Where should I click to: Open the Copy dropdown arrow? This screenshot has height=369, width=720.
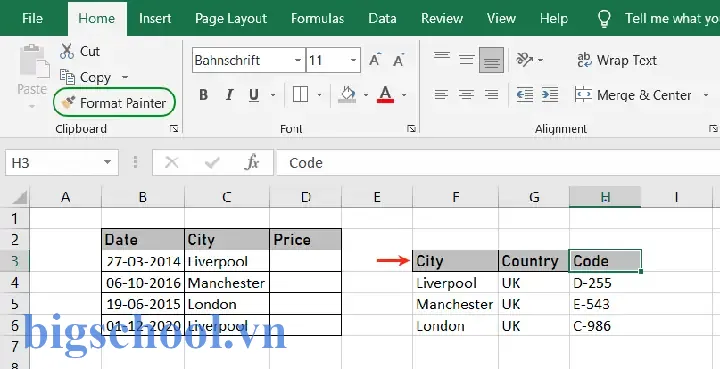pyautogui.click(x=125, y=77)
